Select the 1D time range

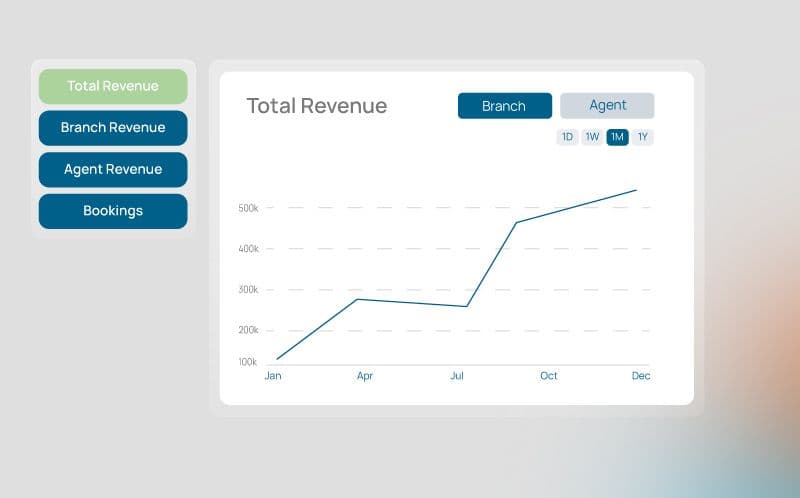pyautogui.click(x=567, y=137)
